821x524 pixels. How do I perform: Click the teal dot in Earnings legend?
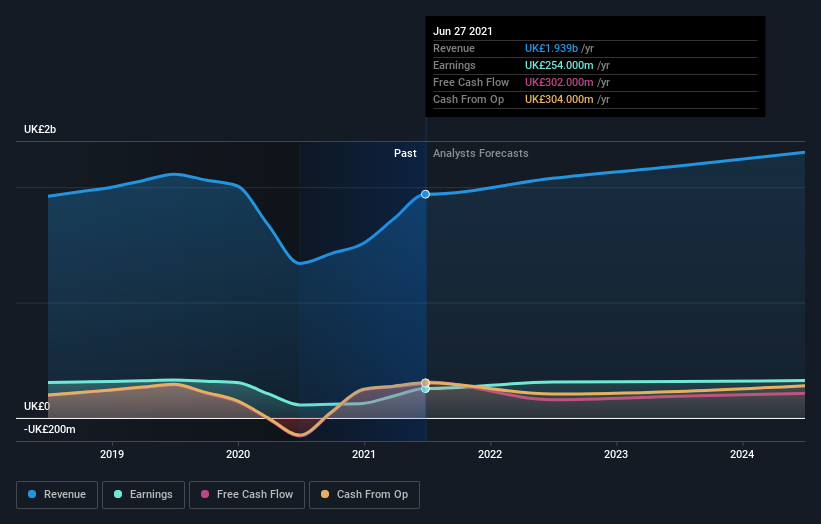coord(118,494)
